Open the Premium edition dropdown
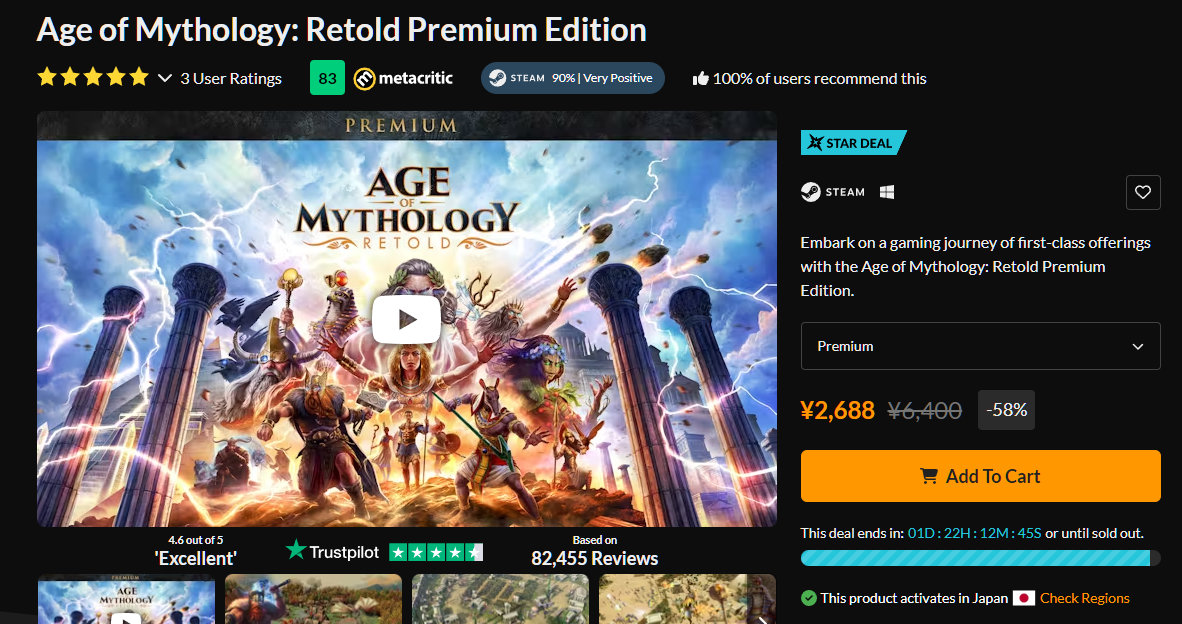This screenshot has width=1182, height=624. click(980, 346)
